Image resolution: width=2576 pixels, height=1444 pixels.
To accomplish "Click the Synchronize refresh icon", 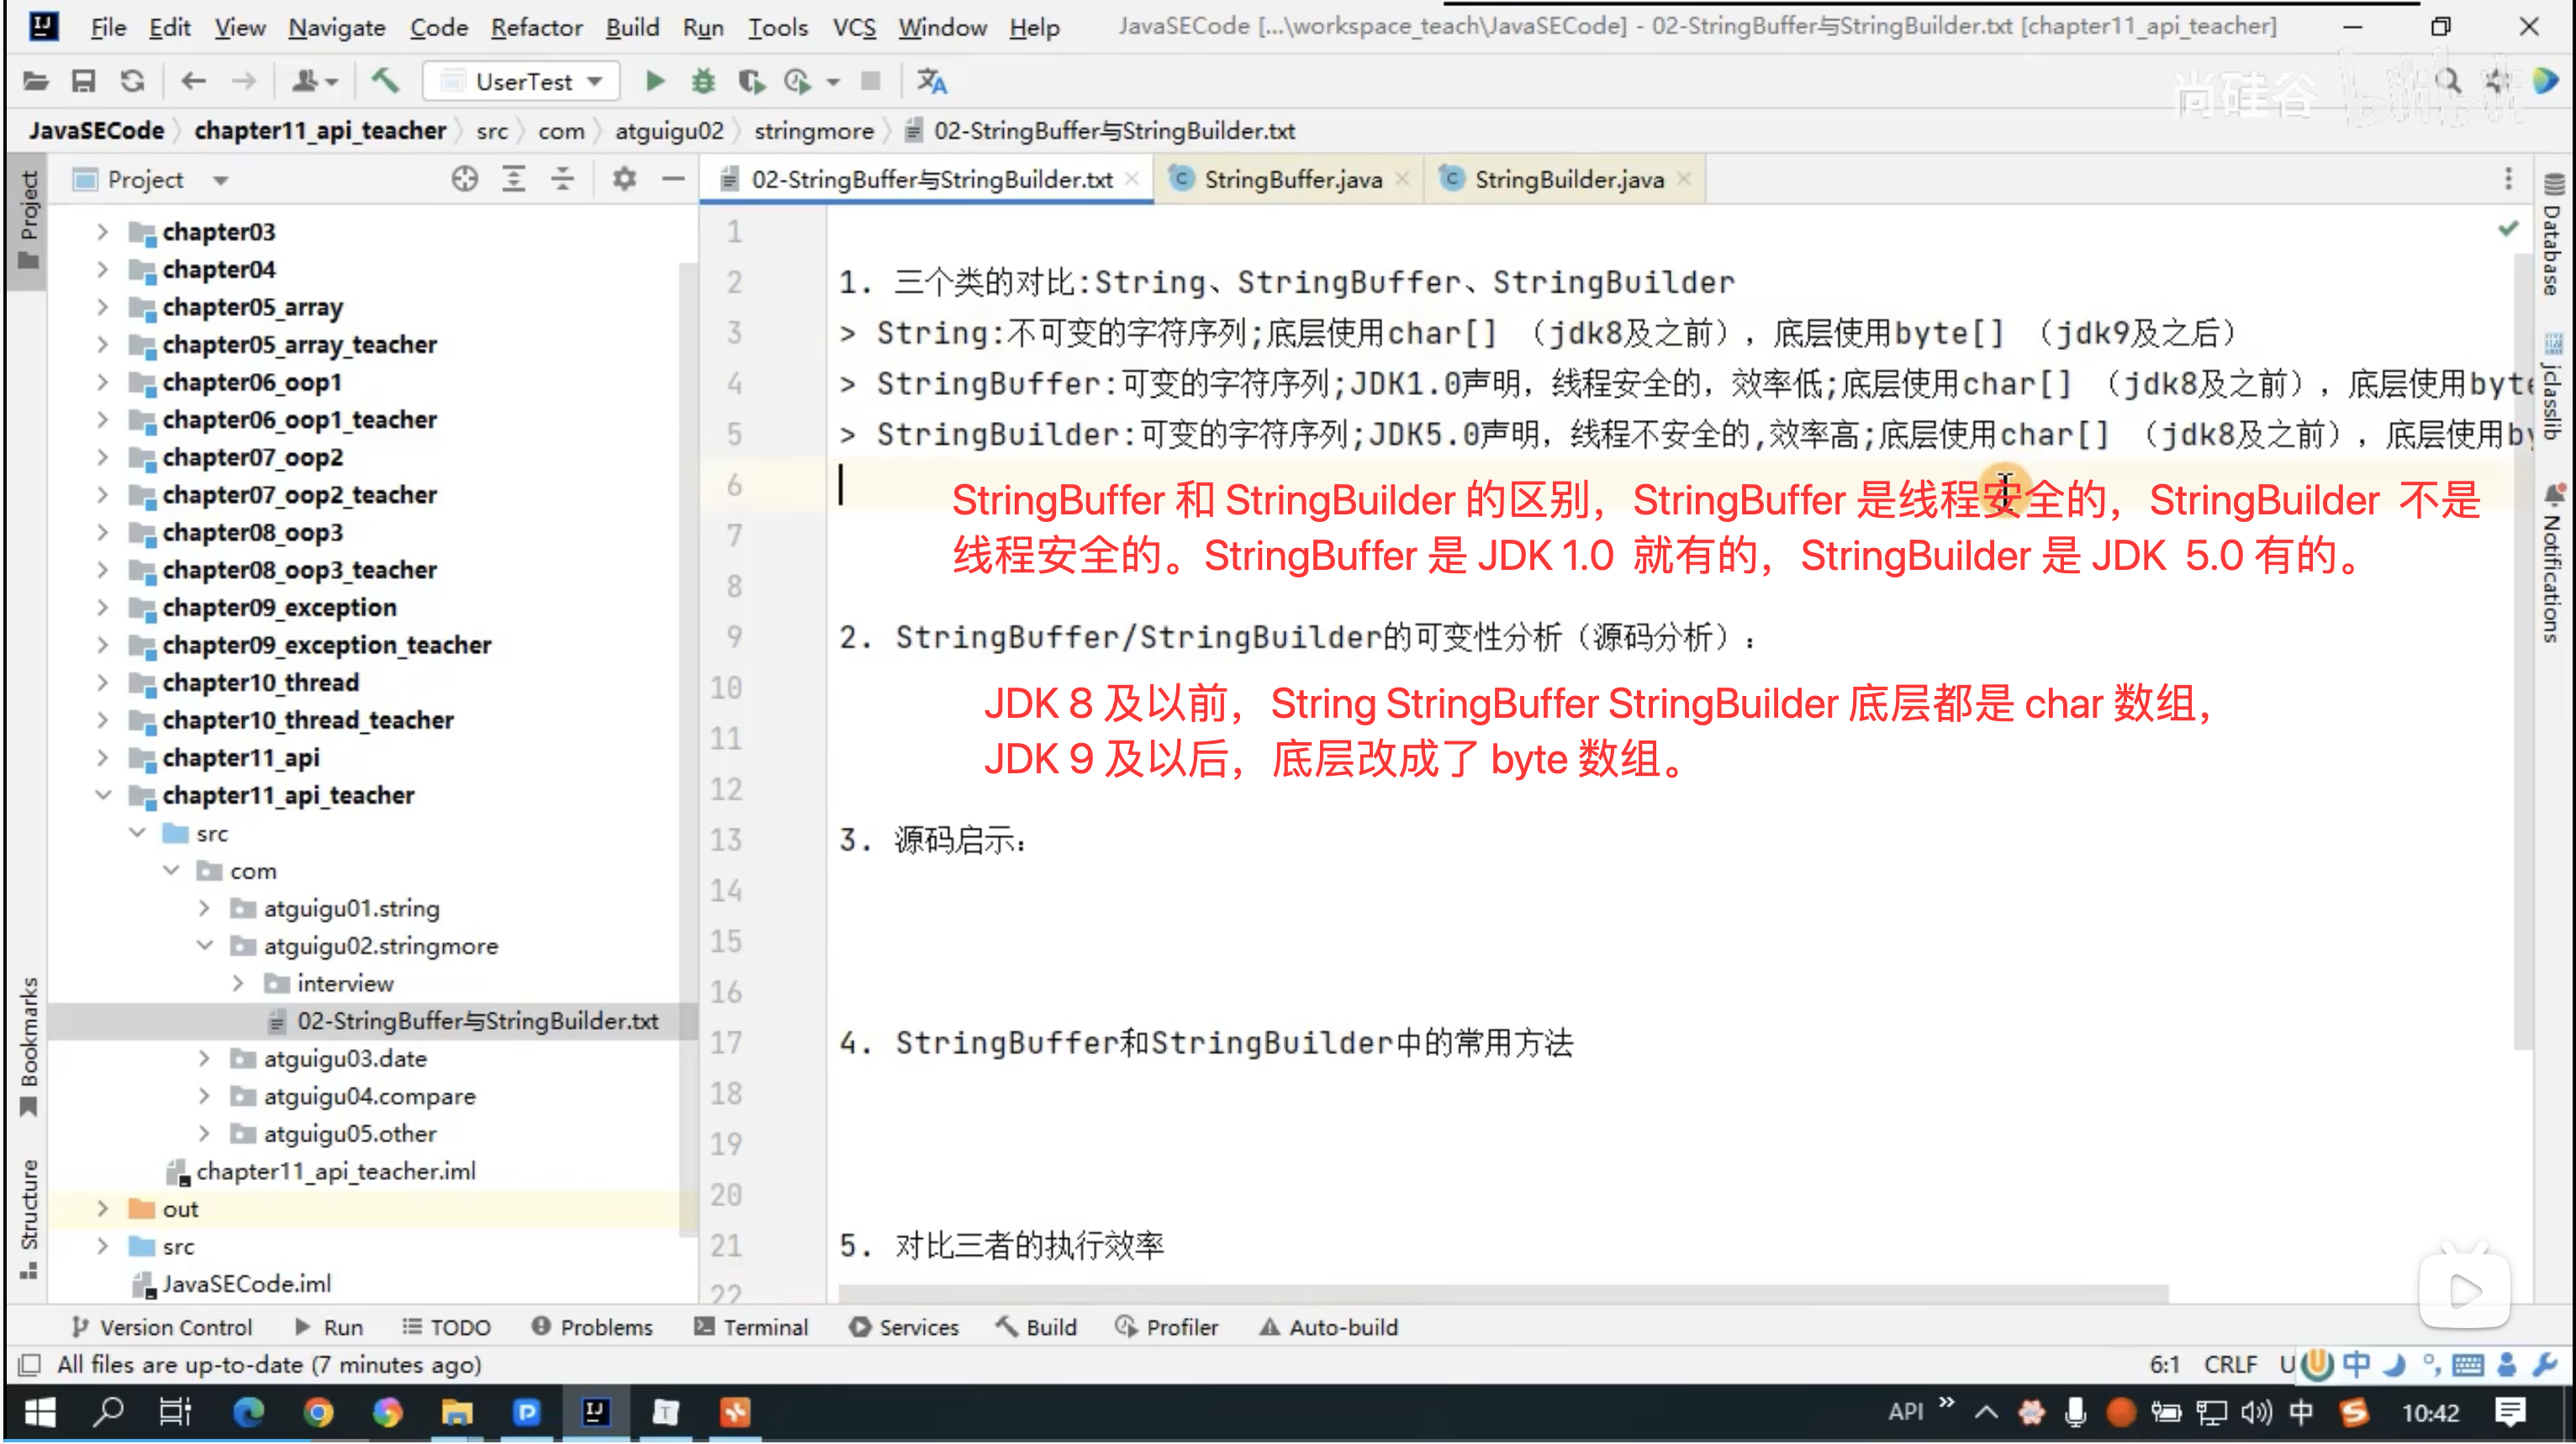I will [132, 81].
